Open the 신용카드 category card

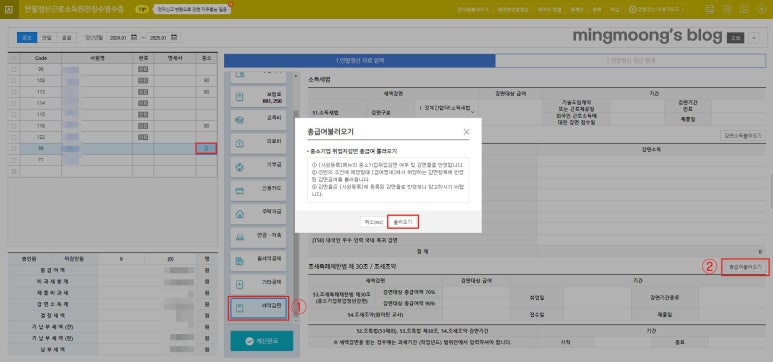click(x=258, y=190)
